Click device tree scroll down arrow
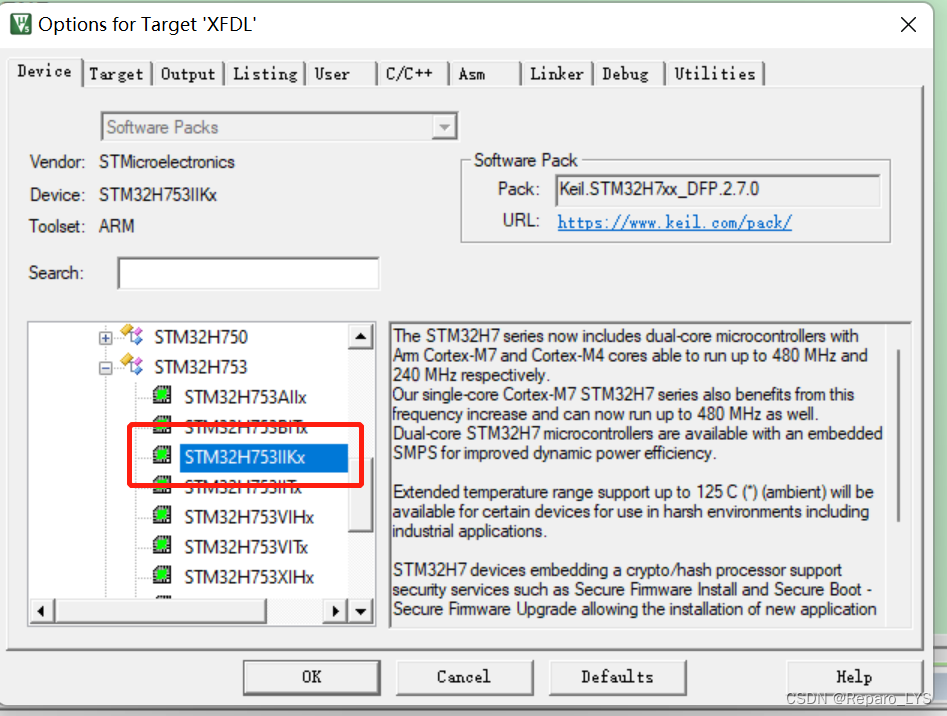This screenshot has width=947, height=716. click(361, 612)
